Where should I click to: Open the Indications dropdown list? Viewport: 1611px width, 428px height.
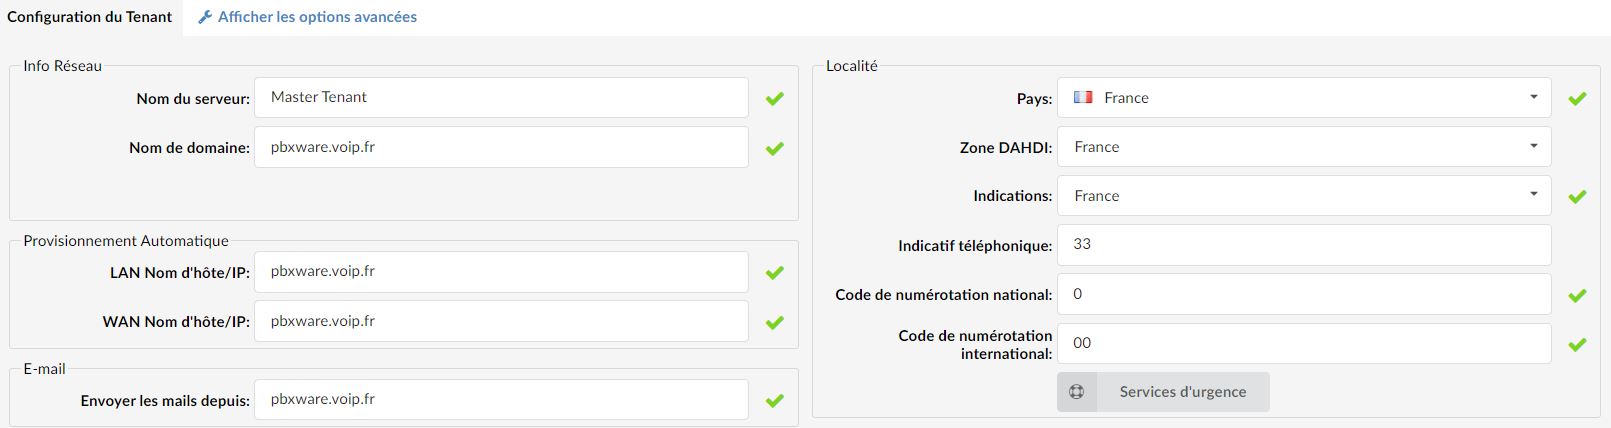[x=1304, y=196]
